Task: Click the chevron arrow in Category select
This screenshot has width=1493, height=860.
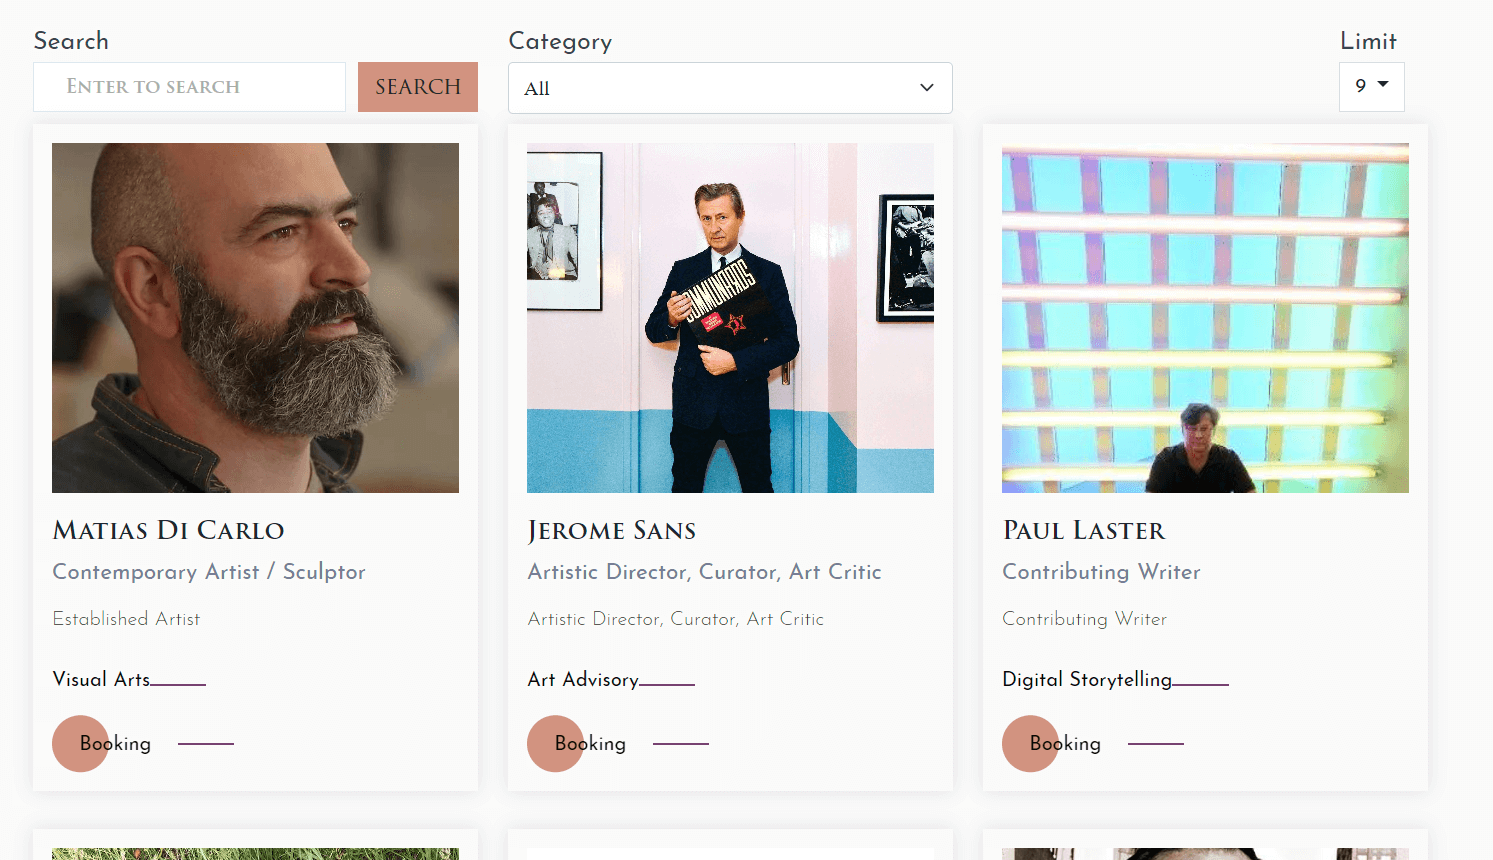Action: [927, 88]
